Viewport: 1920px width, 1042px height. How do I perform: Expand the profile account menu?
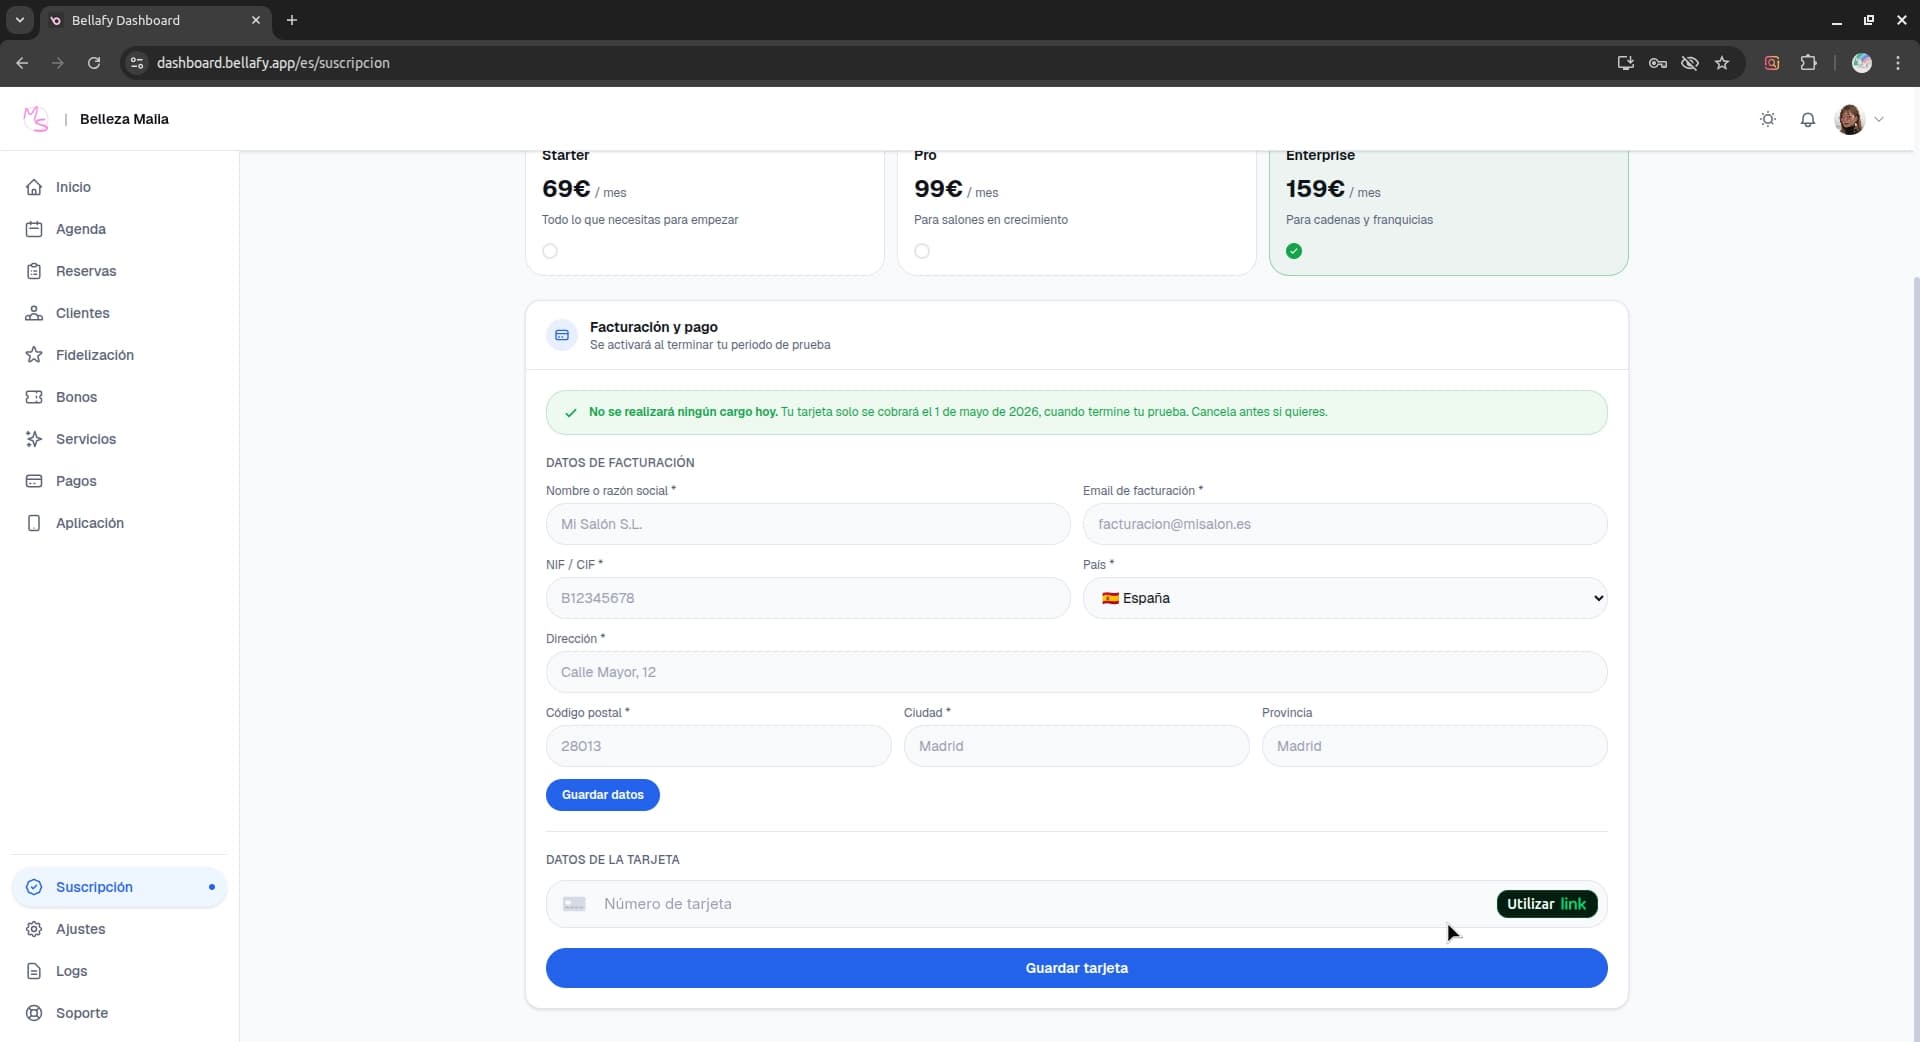click(1859, 119)
